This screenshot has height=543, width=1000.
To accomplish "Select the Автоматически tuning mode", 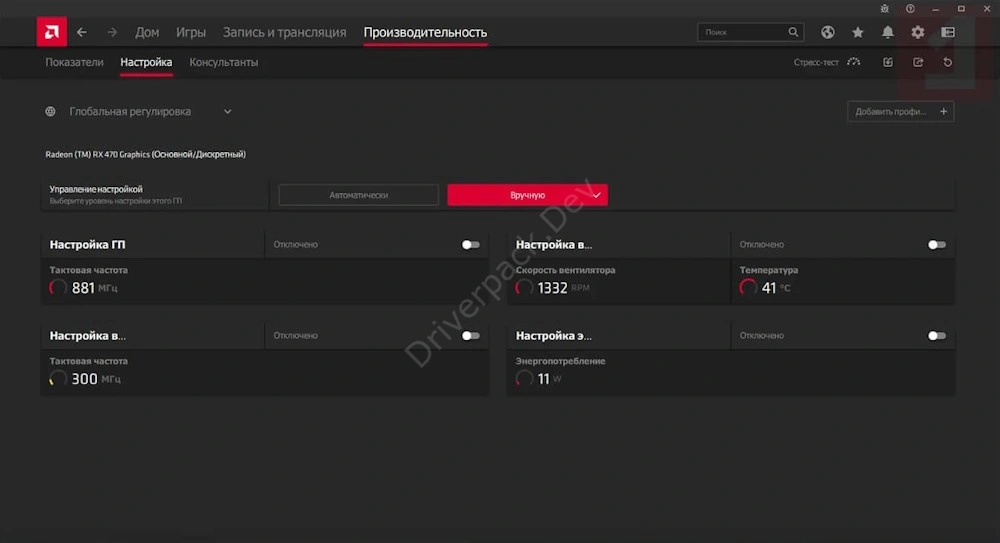I will [x=358, y=195].
